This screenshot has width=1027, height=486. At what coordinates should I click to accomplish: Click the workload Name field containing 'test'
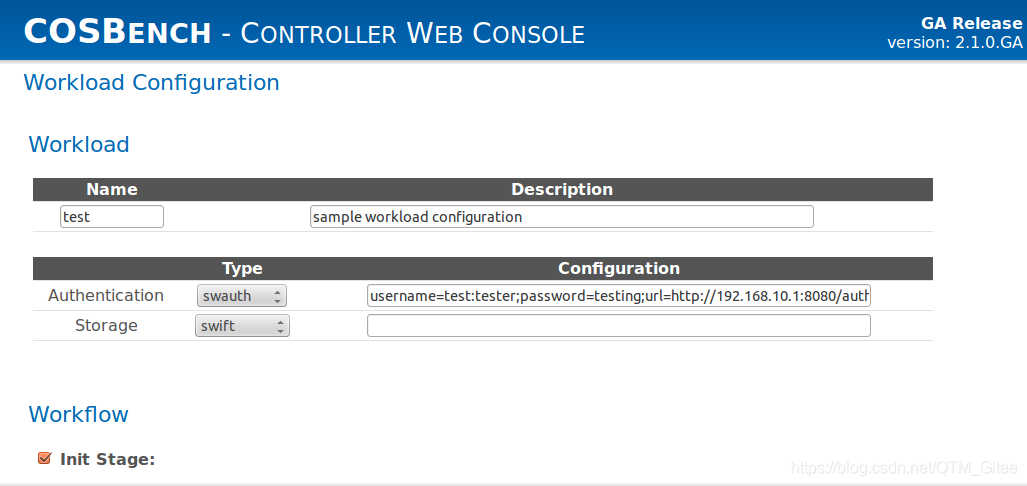coord(112,217)
